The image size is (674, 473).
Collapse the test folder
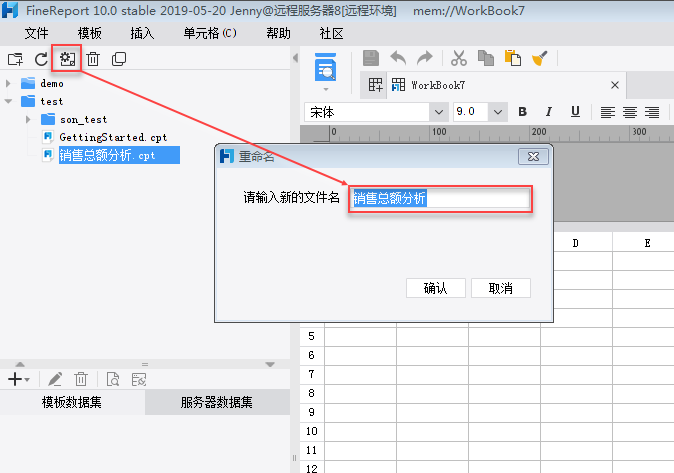point(8,101)
